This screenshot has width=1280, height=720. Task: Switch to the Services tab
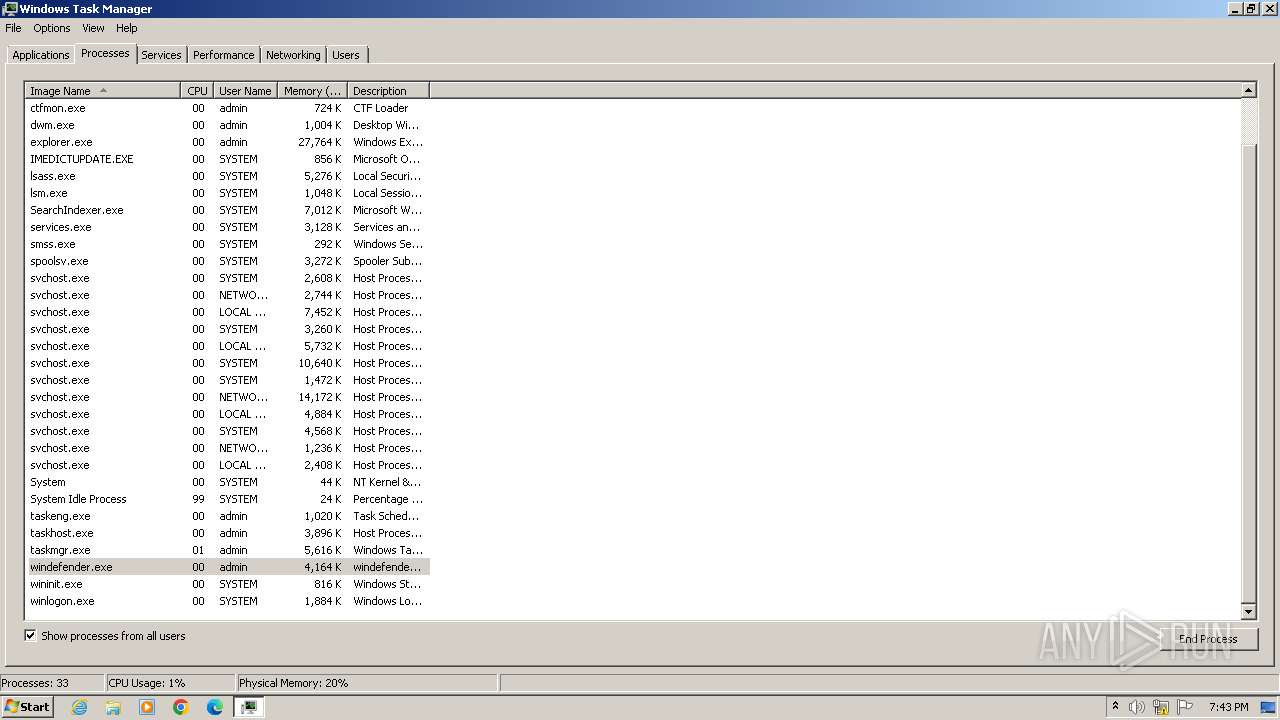tap(161, 55)
